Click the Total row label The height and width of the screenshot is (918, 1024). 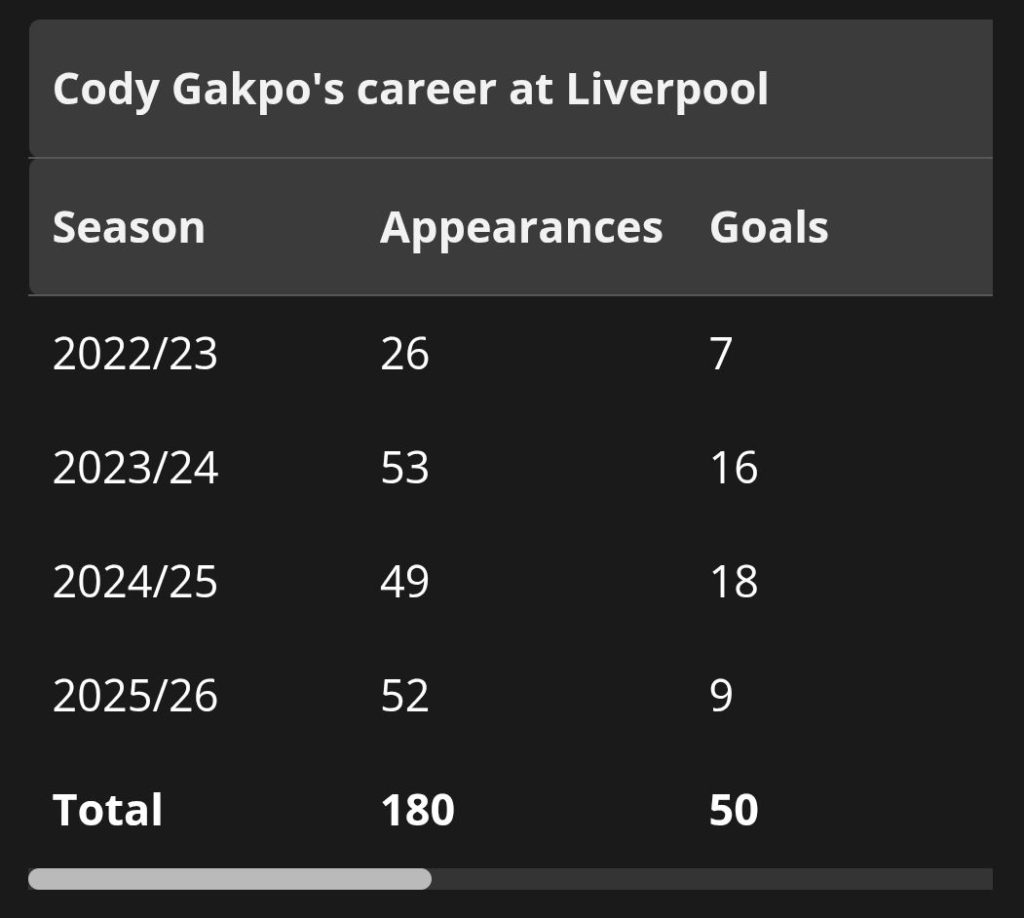(x=108, y=810)
